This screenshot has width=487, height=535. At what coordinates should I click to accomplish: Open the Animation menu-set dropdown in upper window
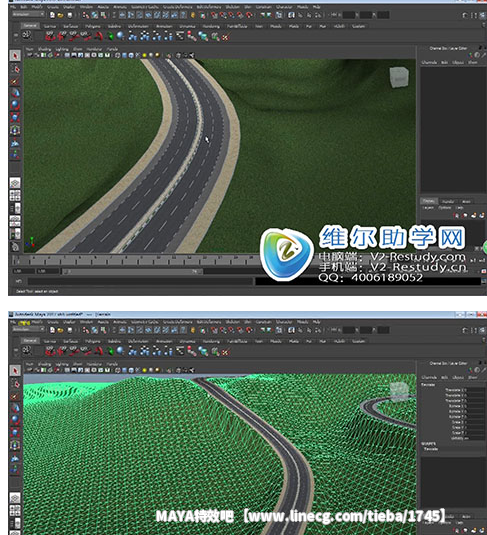coord(28,14)
